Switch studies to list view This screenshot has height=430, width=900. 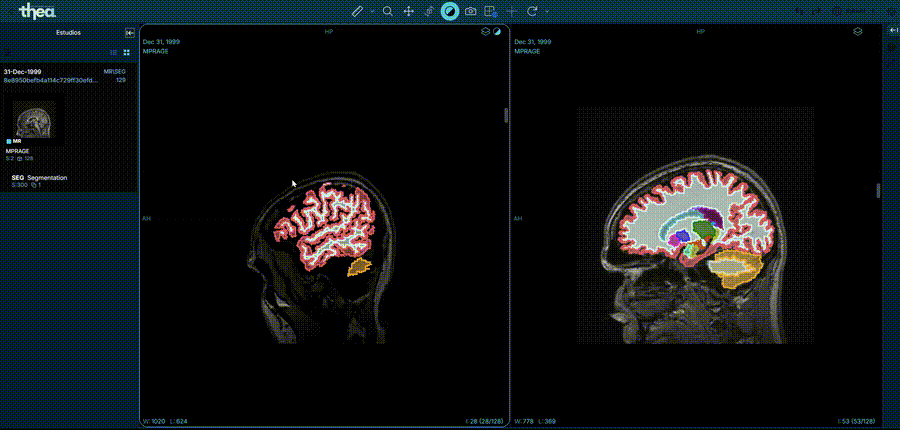pyautogui.click(x=113, y=52)
